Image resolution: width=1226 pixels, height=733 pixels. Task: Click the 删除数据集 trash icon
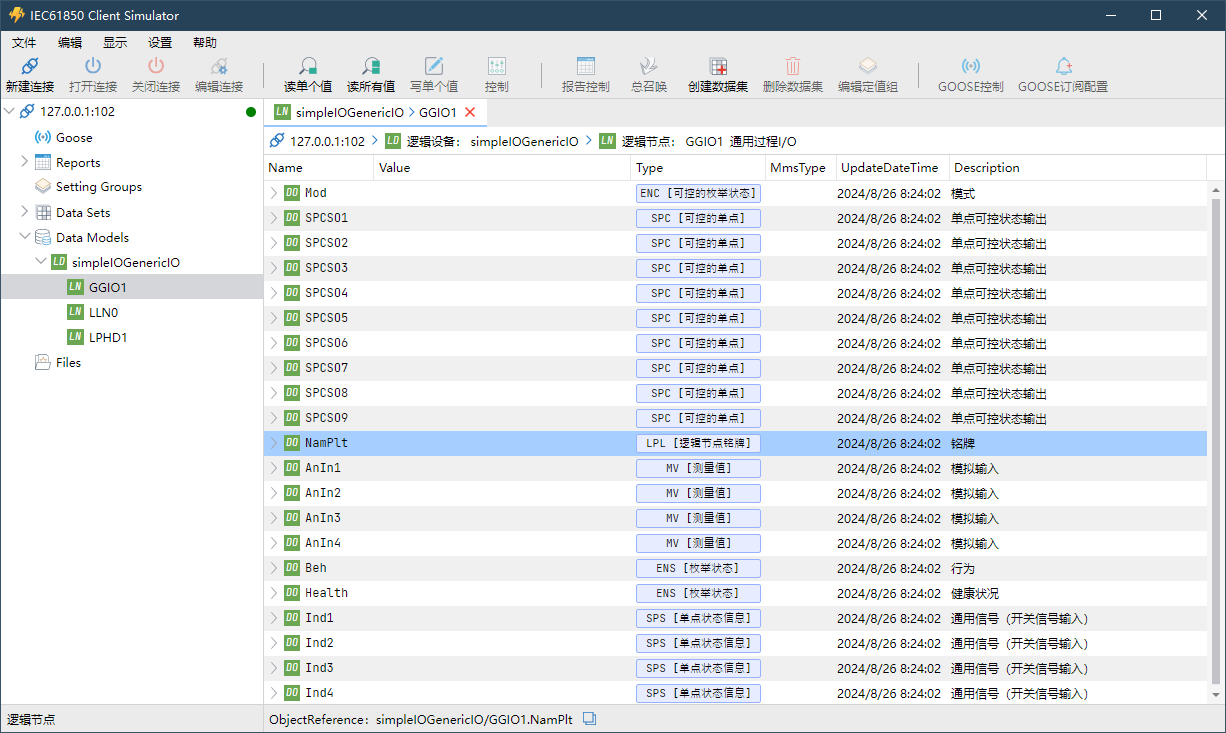(x=793, y=66)
